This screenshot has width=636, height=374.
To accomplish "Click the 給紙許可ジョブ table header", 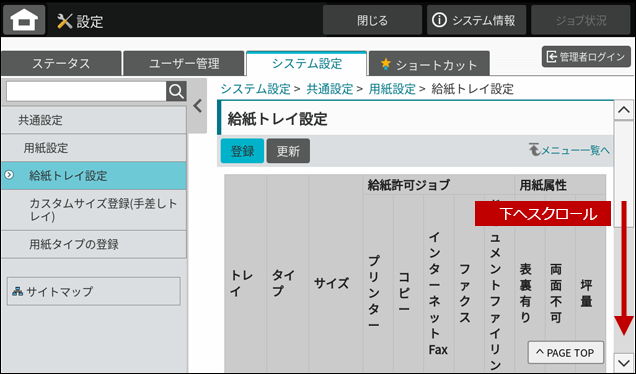I will click(438, 185).
